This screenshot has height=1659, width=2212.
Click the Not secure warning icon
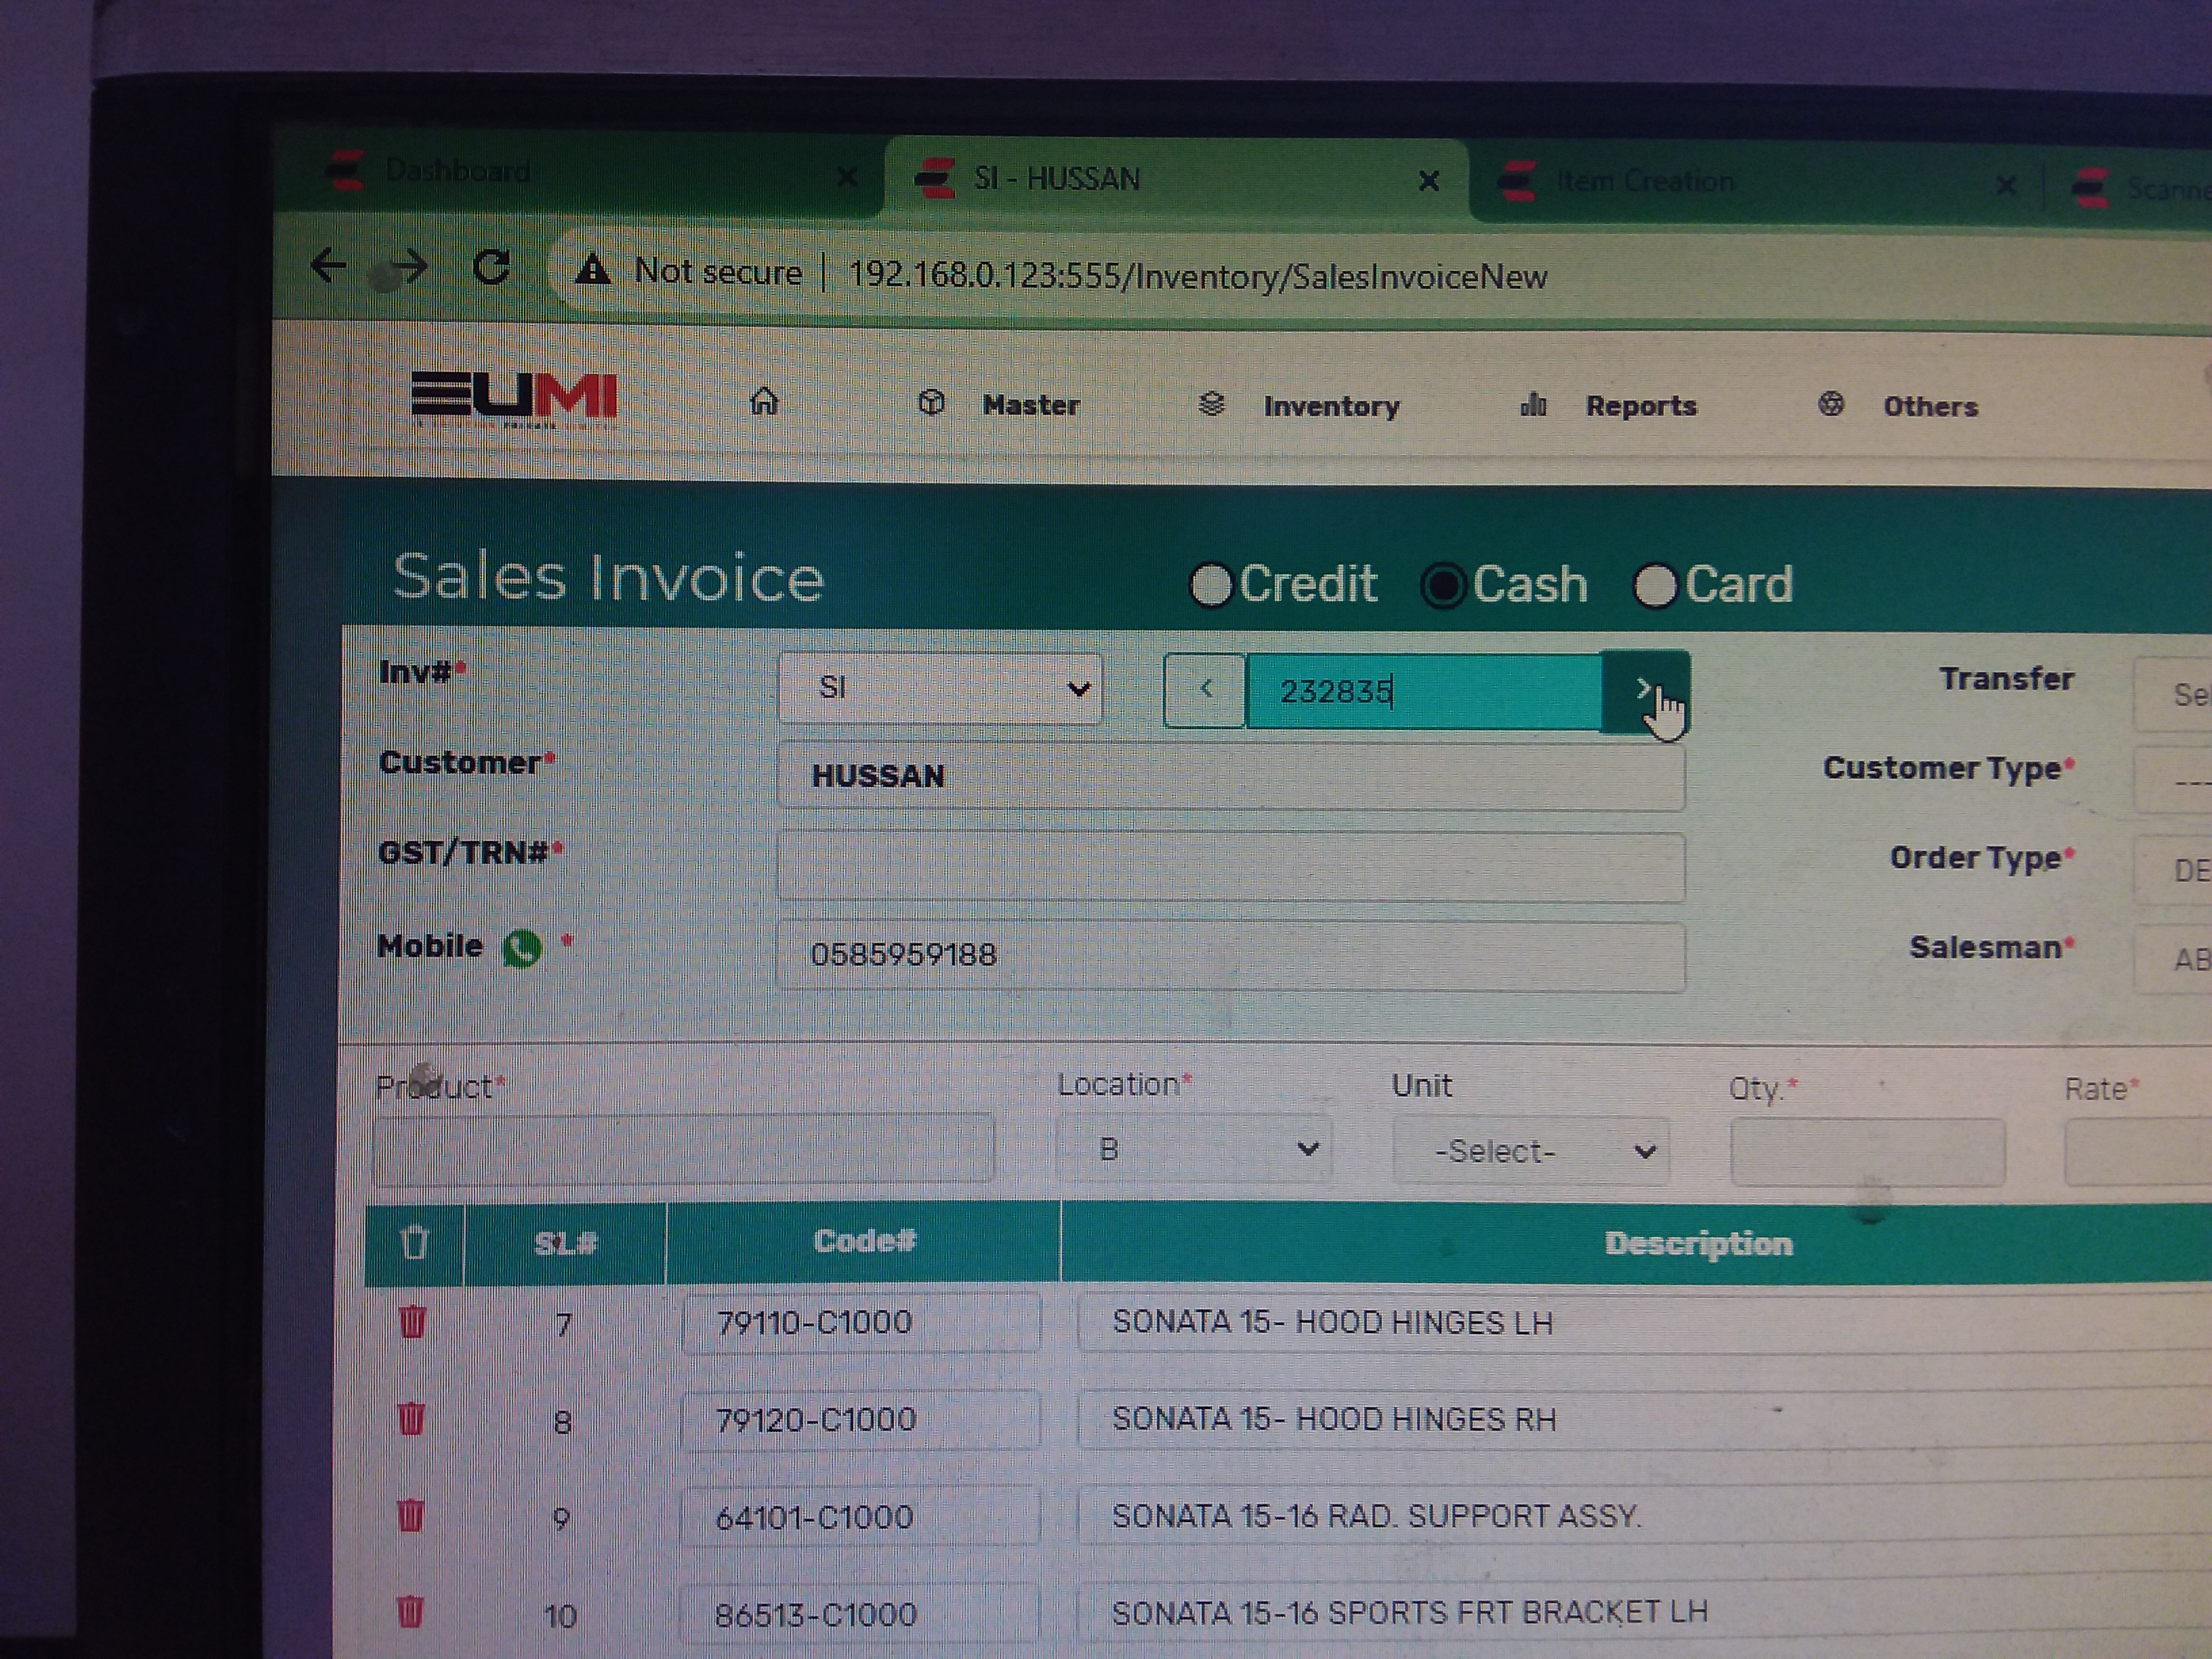pos(592,270)
